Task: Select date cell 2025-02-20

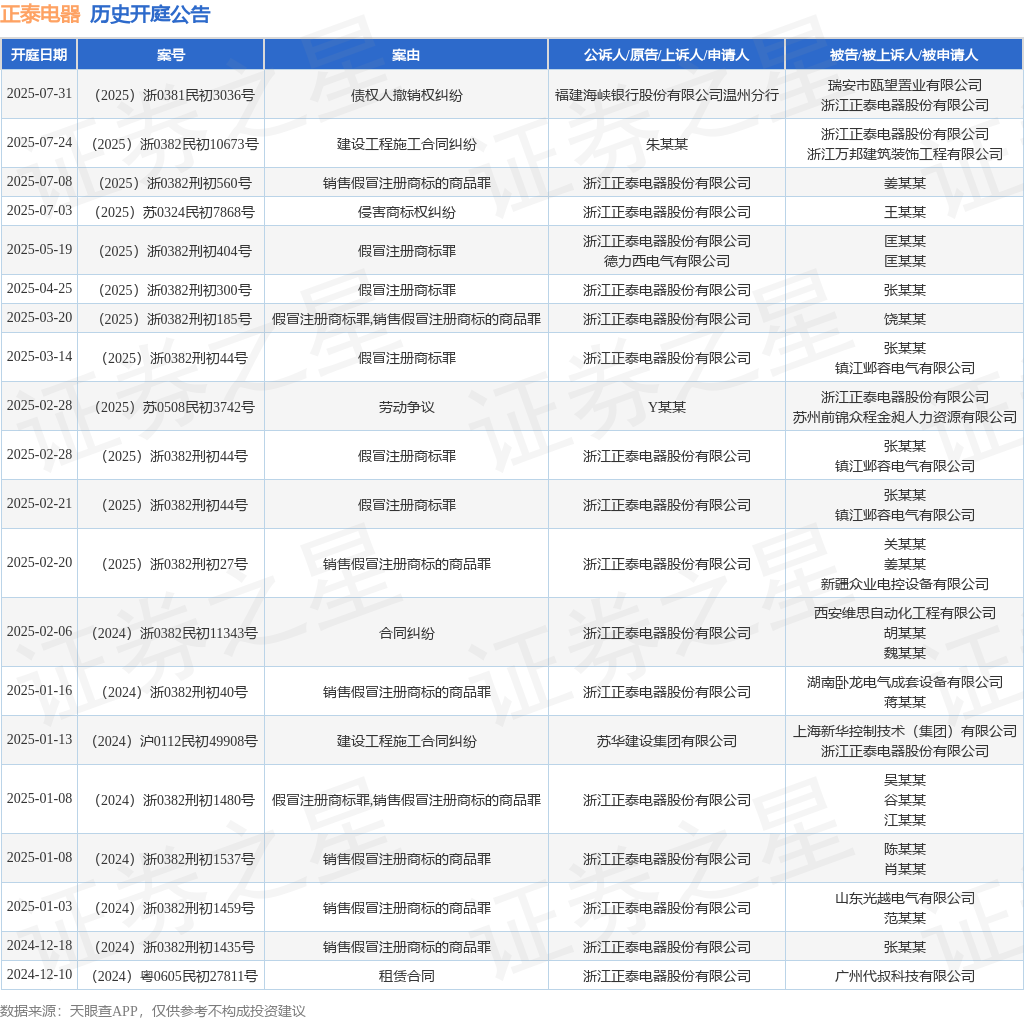Action: pyautogui.click(x=39, y=563)
